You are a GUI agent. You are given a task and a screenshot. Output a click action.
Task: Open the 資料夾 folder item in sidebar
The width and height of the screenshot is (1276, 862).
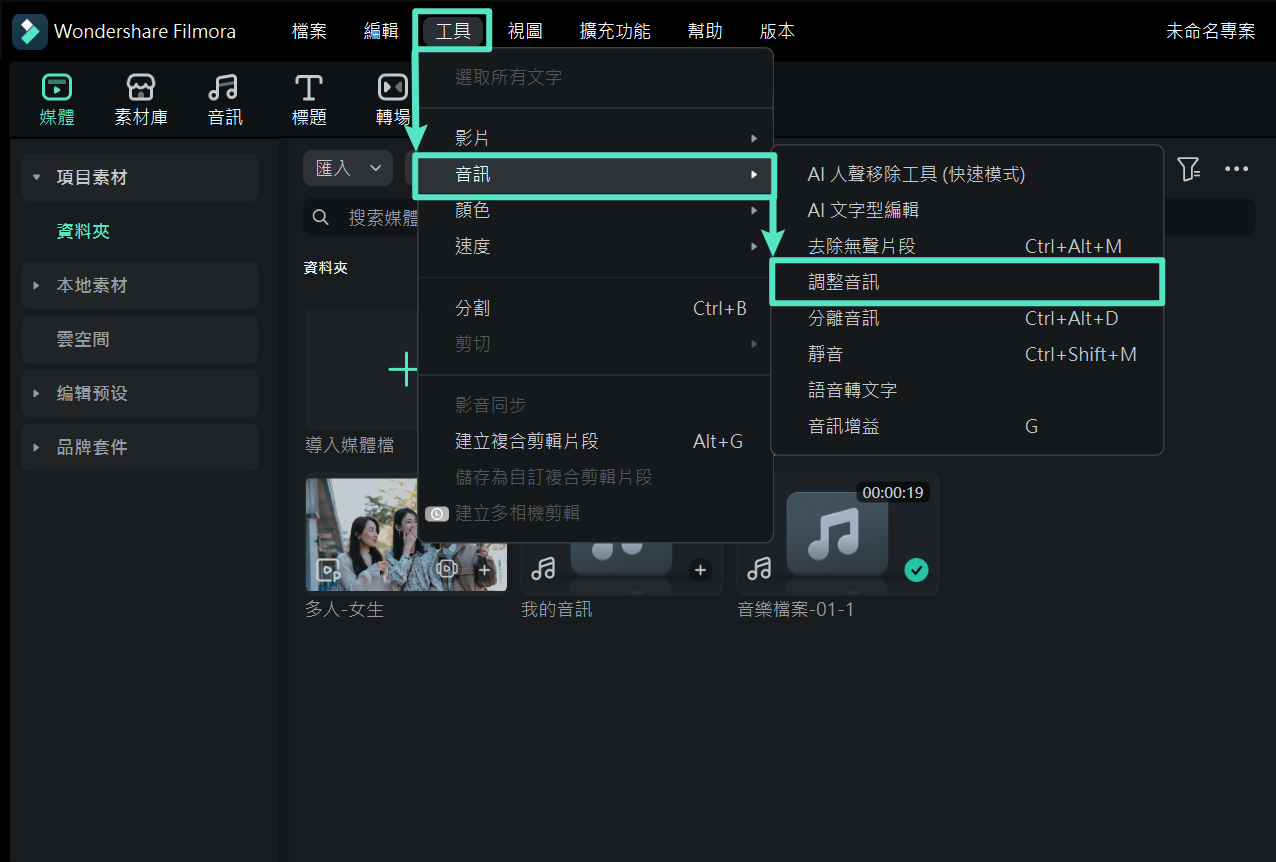coord(83,232)
